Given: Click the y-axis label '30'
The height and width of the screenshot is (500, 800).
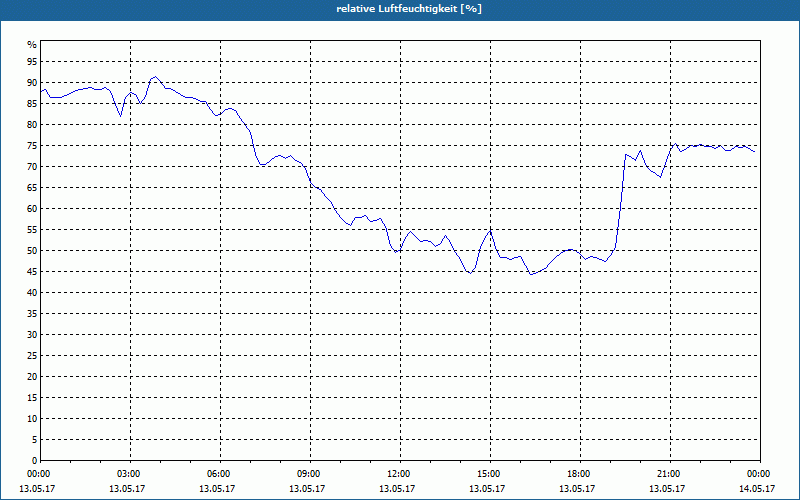Looking at the screenshot, I should pos(32,335).
